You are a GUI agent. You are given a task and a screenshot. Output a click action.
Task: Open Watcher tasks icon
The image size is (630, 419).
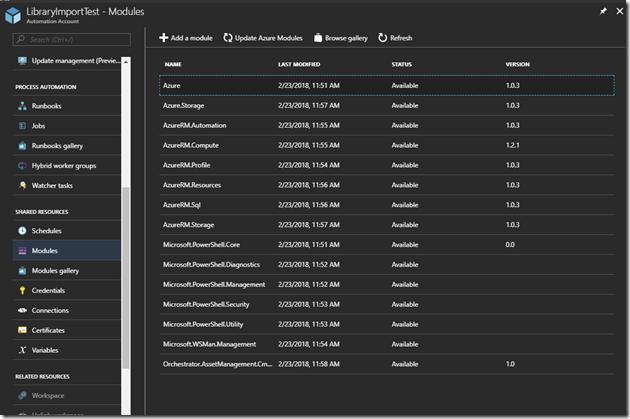22,185
